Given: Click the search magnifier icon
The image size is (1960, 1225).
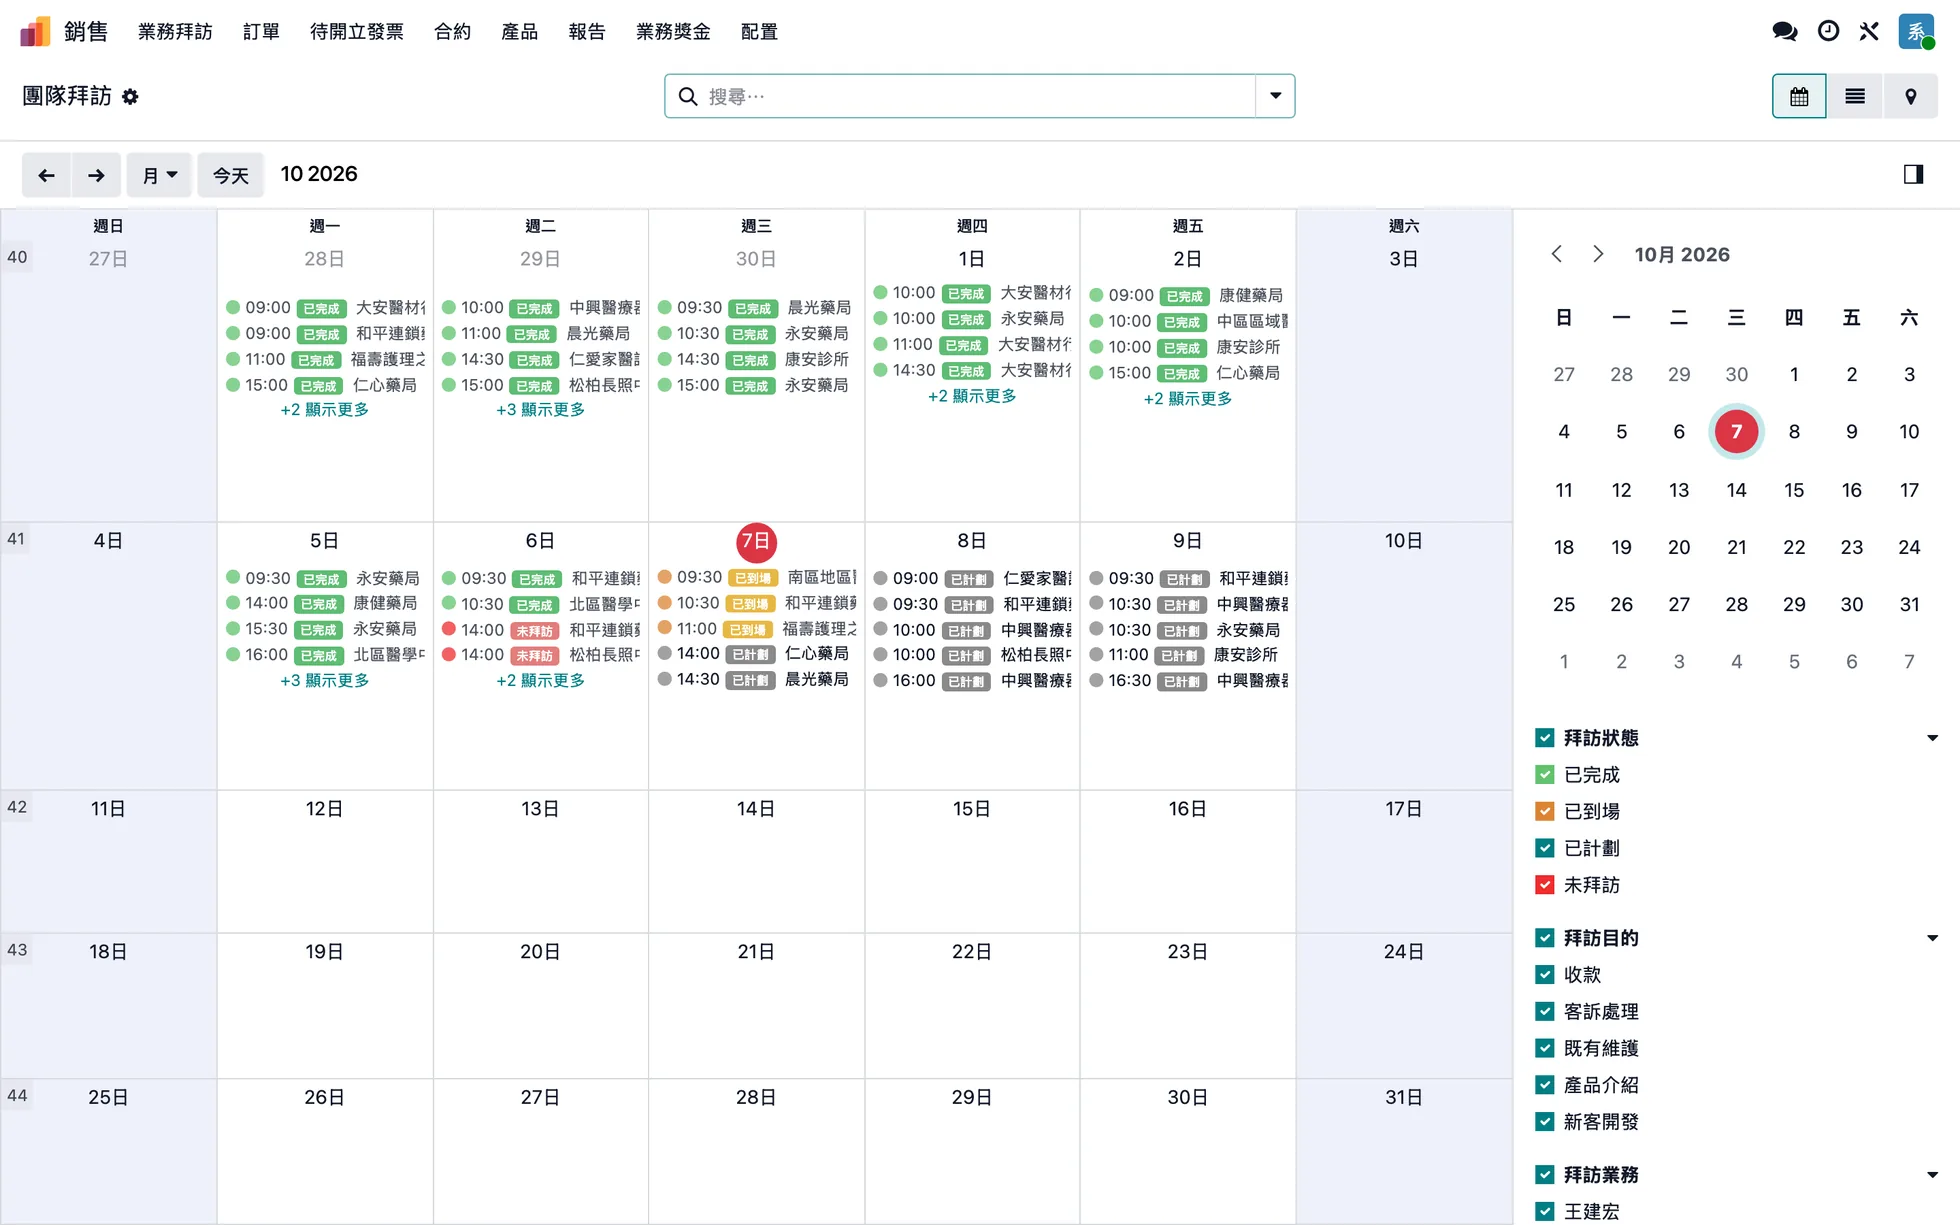Looking at the screenshot, I should (688, 97).
